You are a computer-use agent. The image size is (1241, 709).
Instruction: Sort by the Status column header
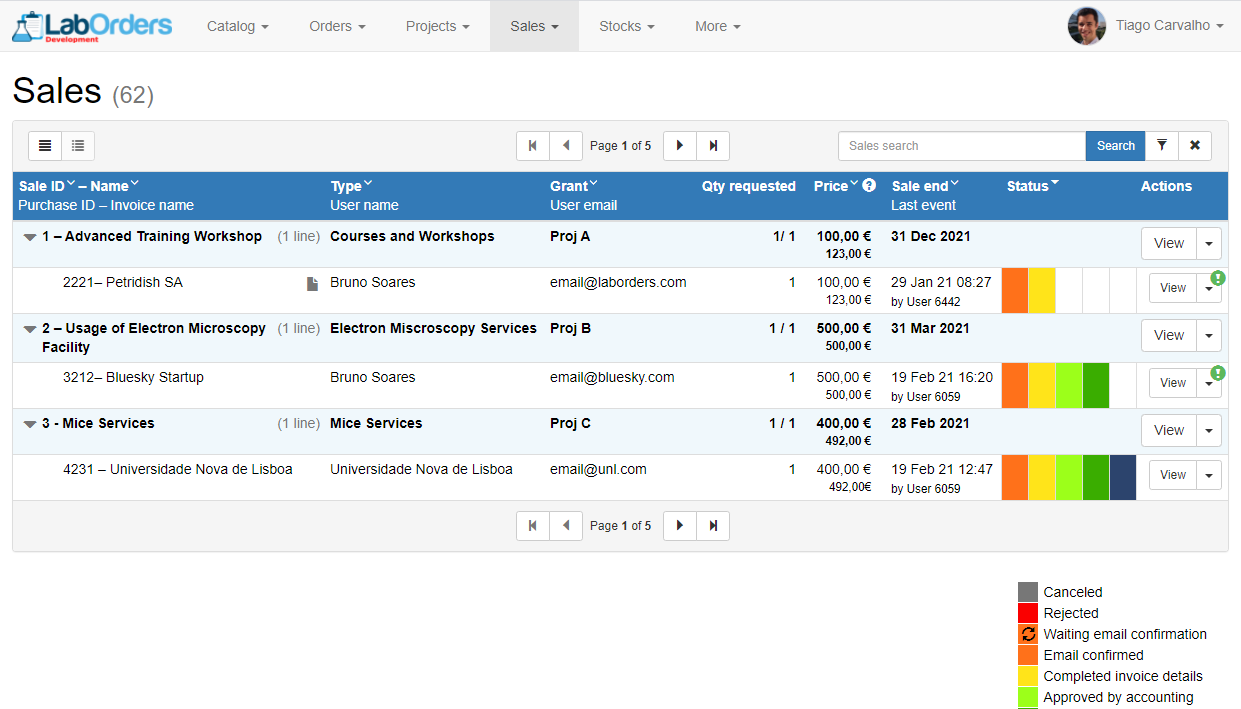coord(1033,186)
